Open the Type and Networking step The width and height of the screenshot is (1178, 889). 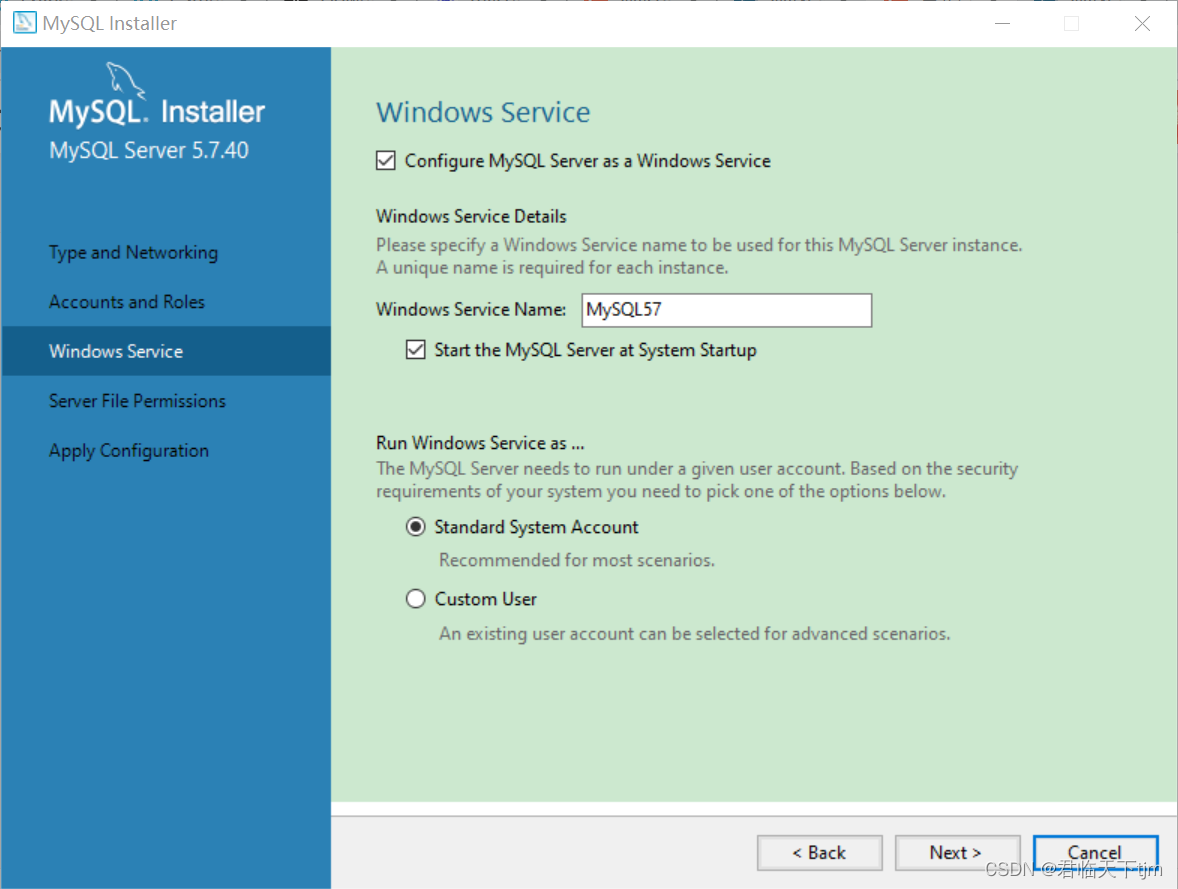pyautogui.click(x=134, y=252)
